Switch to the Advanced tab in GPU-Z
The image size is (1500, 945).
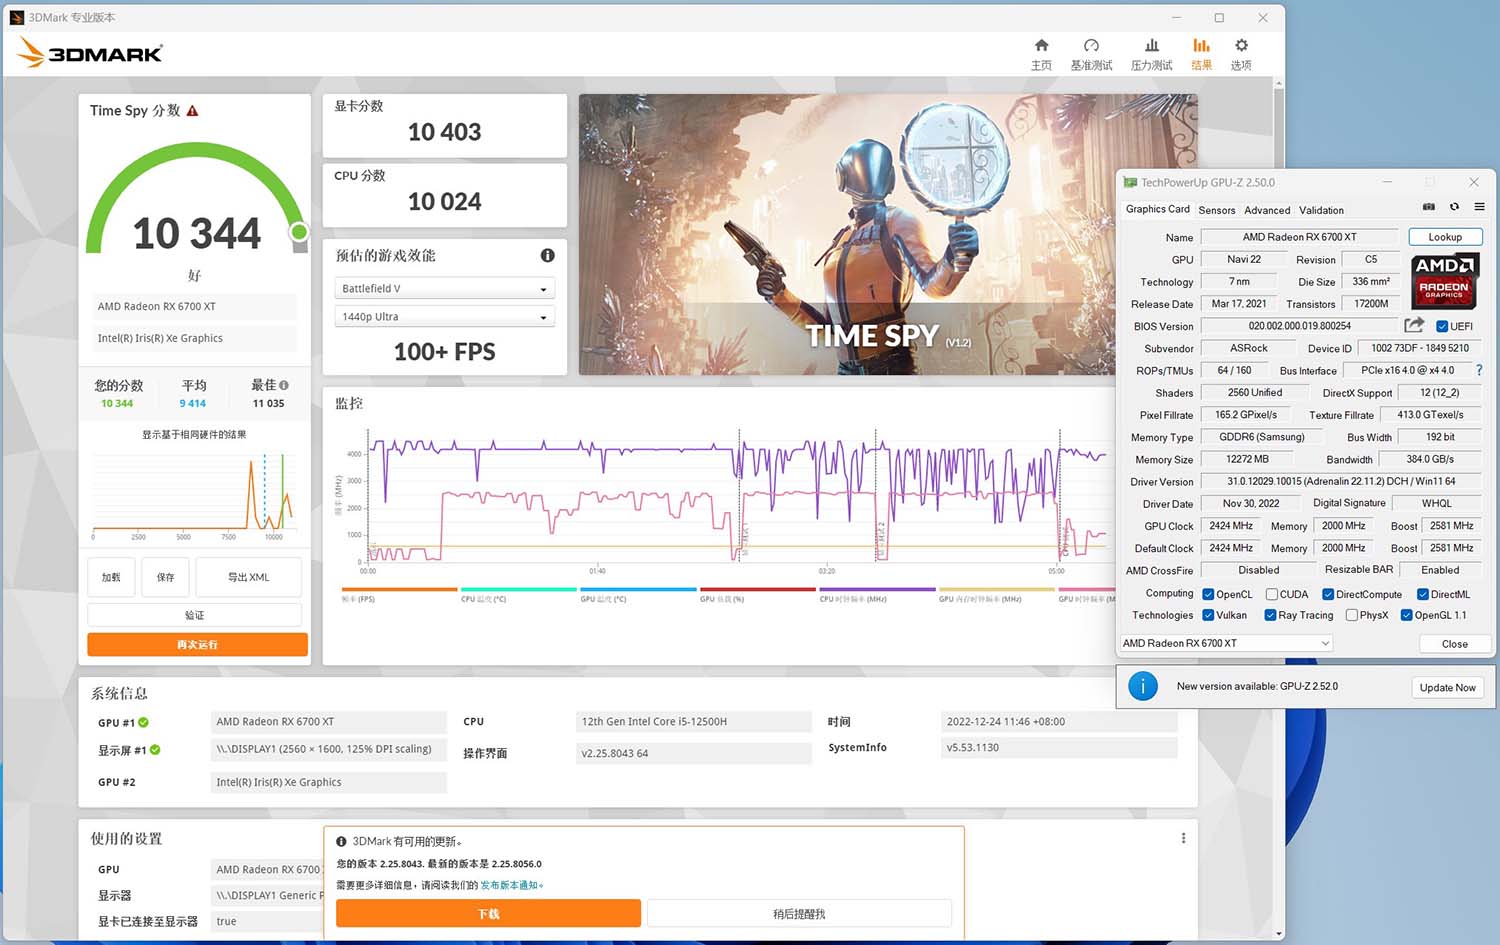1267,210
